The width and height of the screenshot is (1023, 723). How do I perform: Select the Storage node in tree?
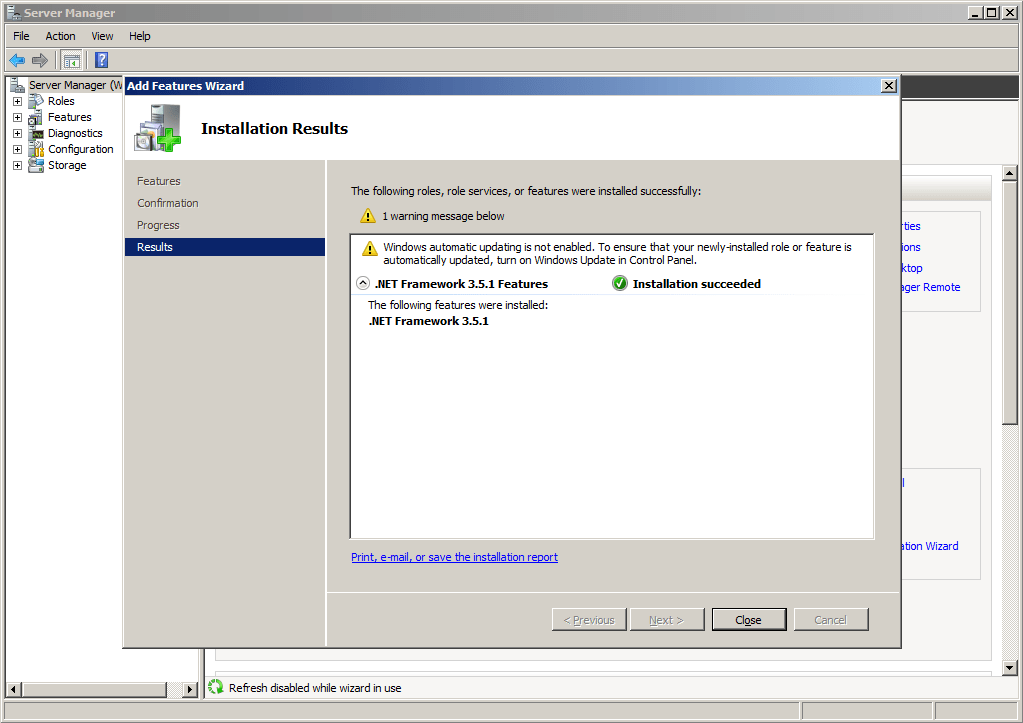click(x=67, y=165)
